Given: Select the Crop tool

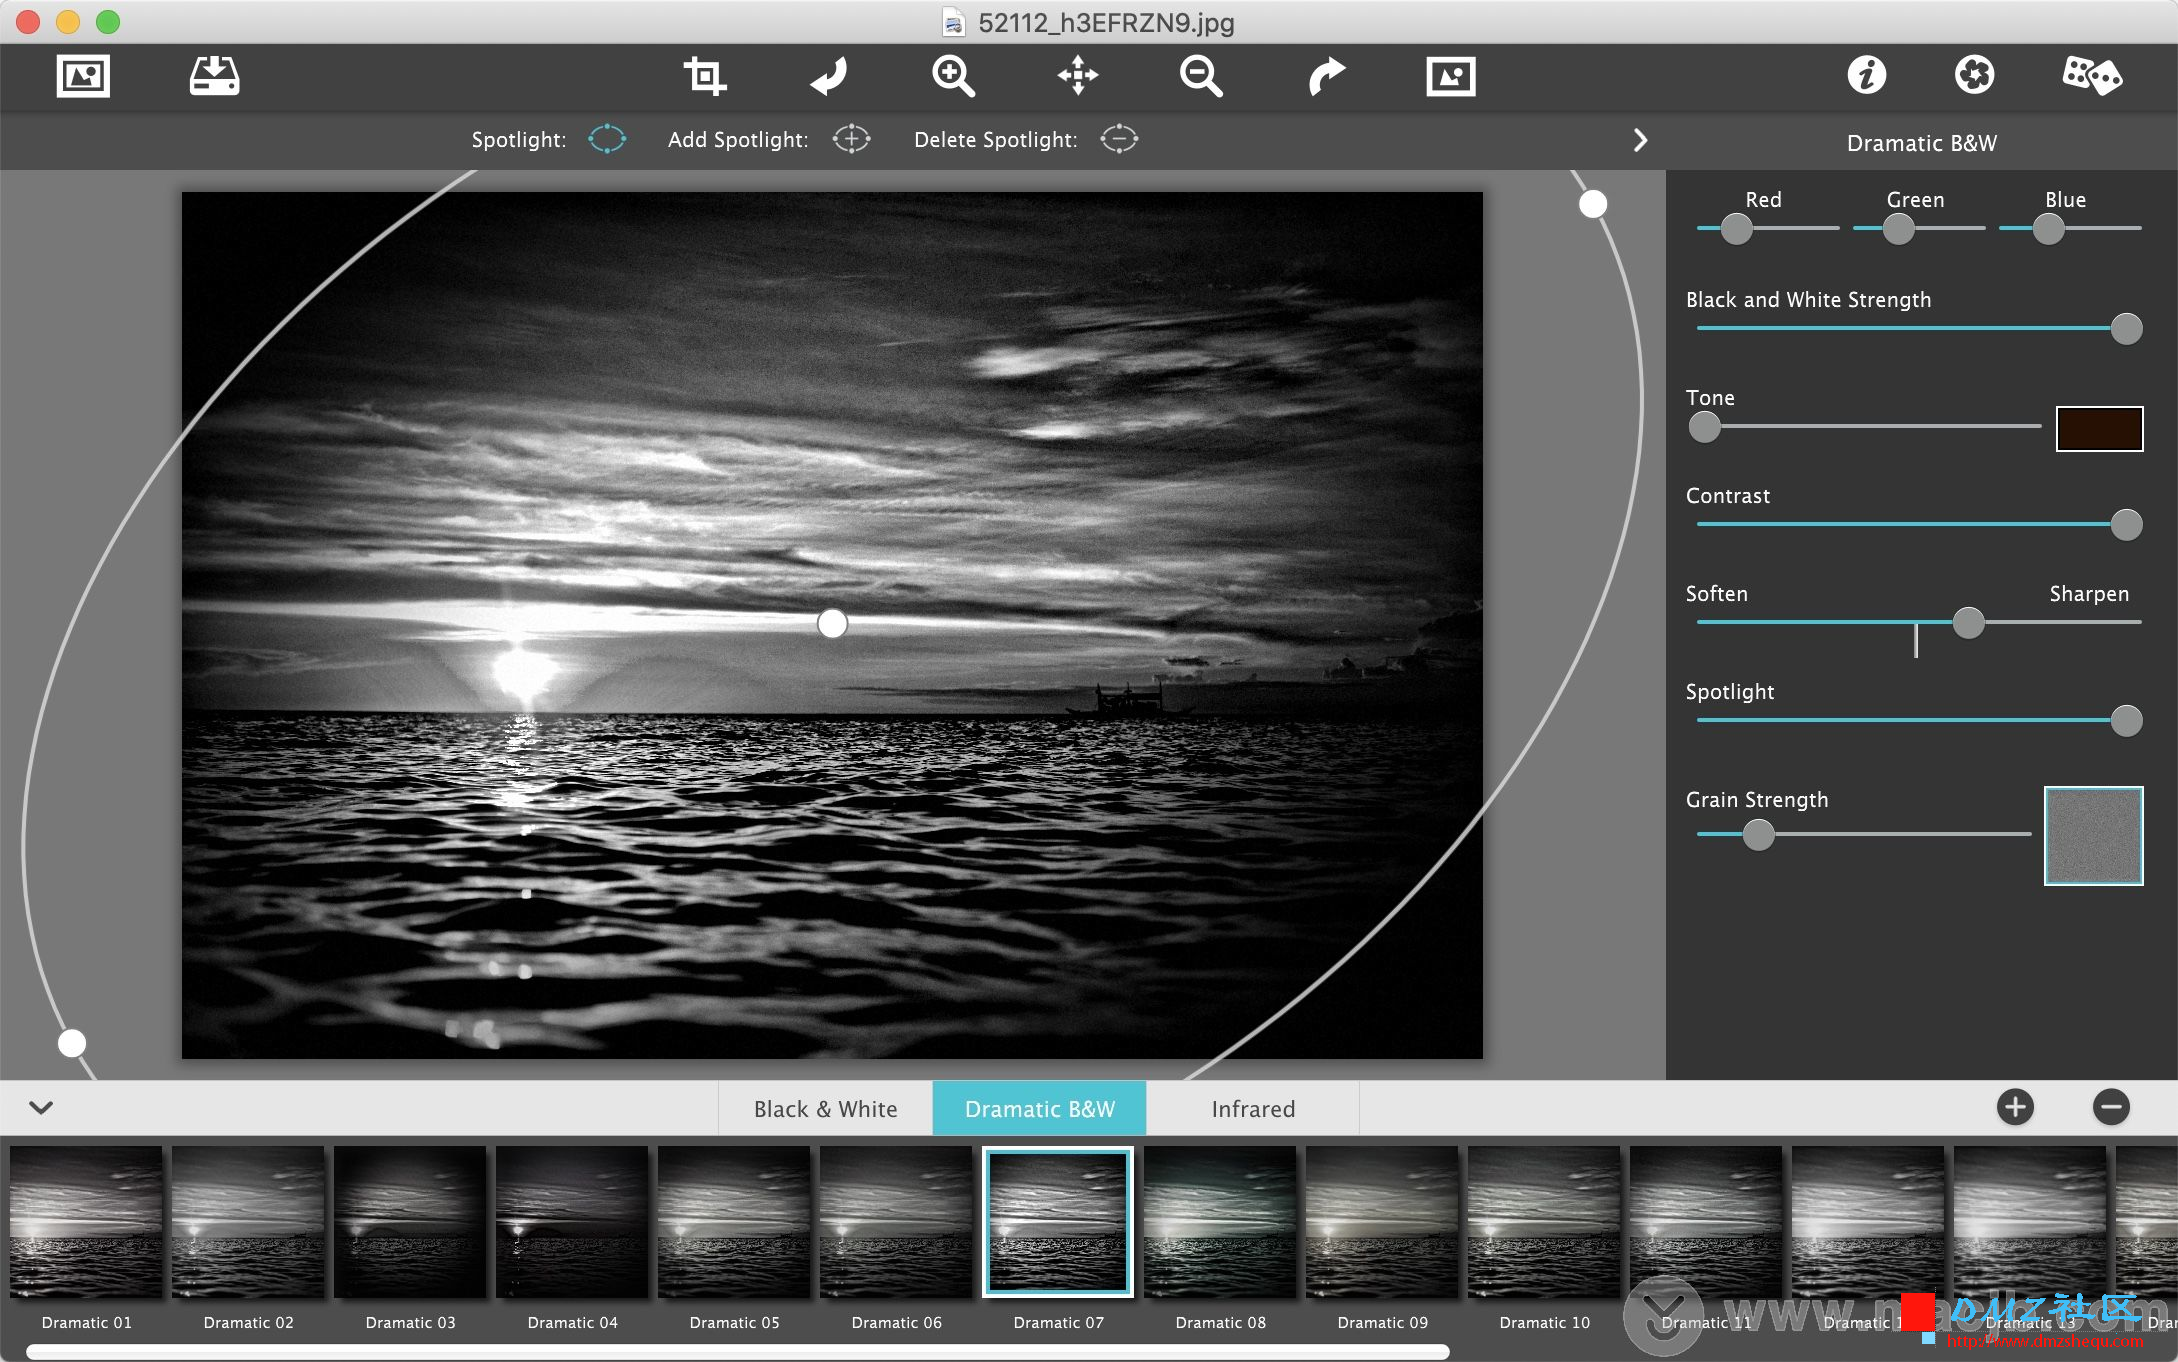Looking at the screenshot, I should coord(705,76).
